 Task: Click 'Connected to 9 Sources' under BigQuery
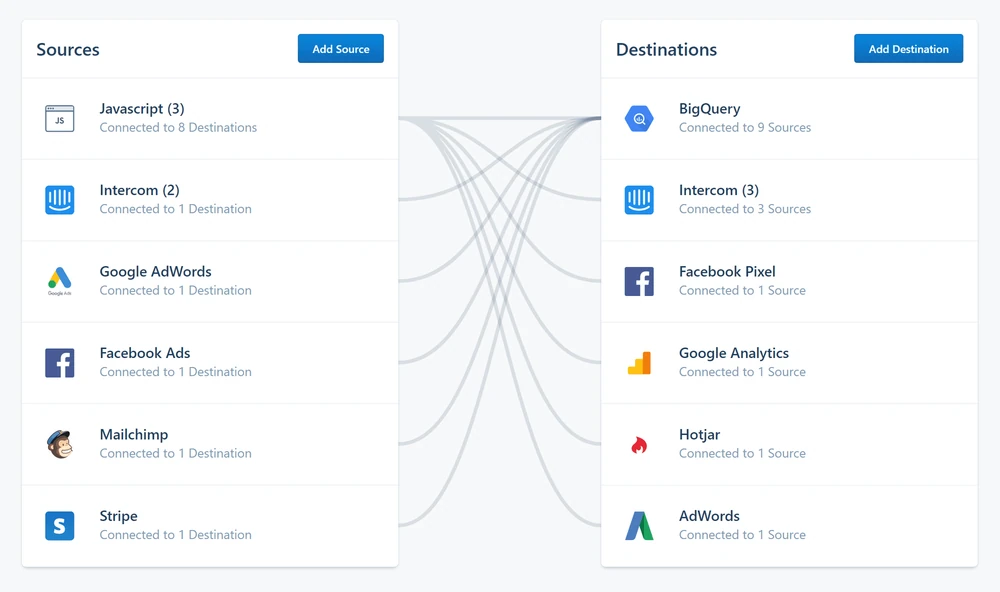coord(744,128)
